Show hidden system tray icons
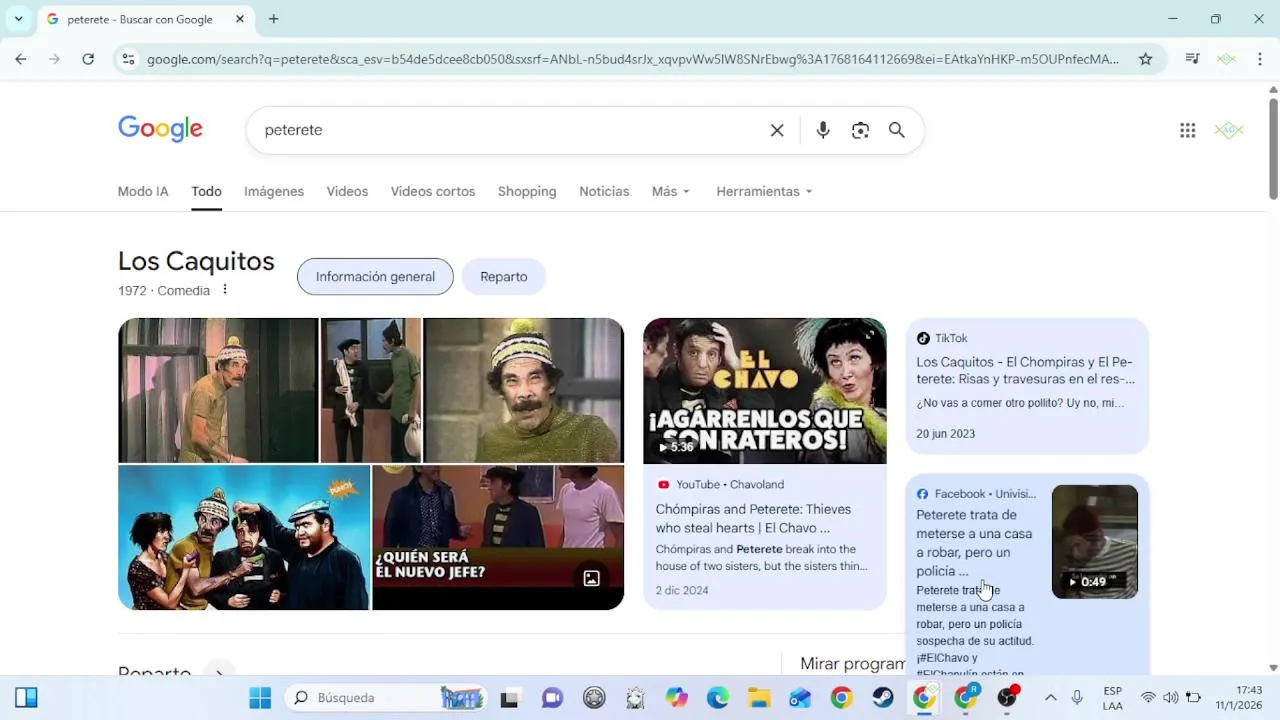The width and height of the screenshot is (1280, 720). pos(1051,697)
